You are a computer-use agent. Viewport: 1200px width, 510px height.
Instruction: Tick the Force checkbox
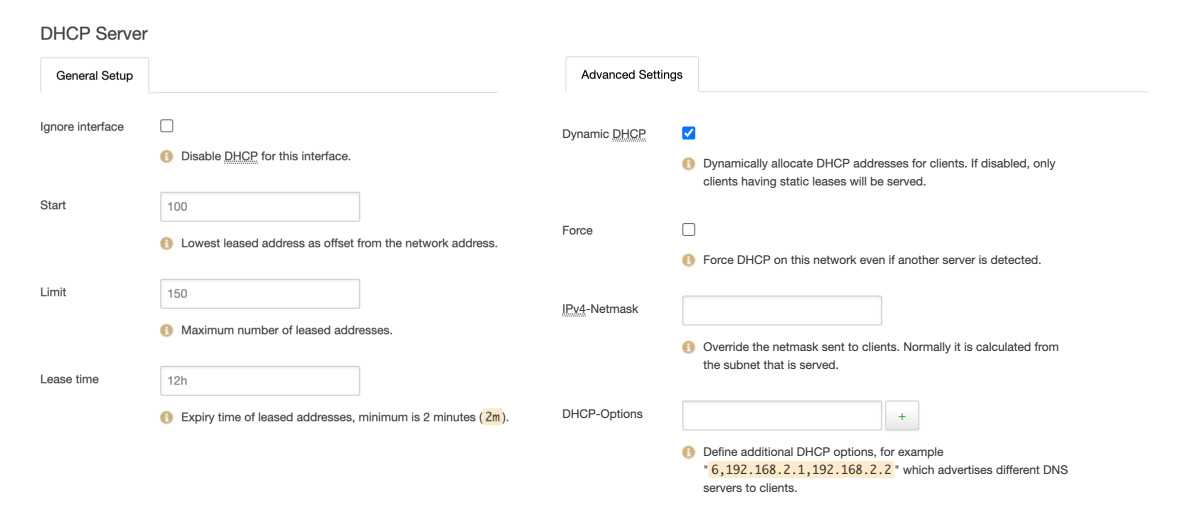click(x=688, y=229)
